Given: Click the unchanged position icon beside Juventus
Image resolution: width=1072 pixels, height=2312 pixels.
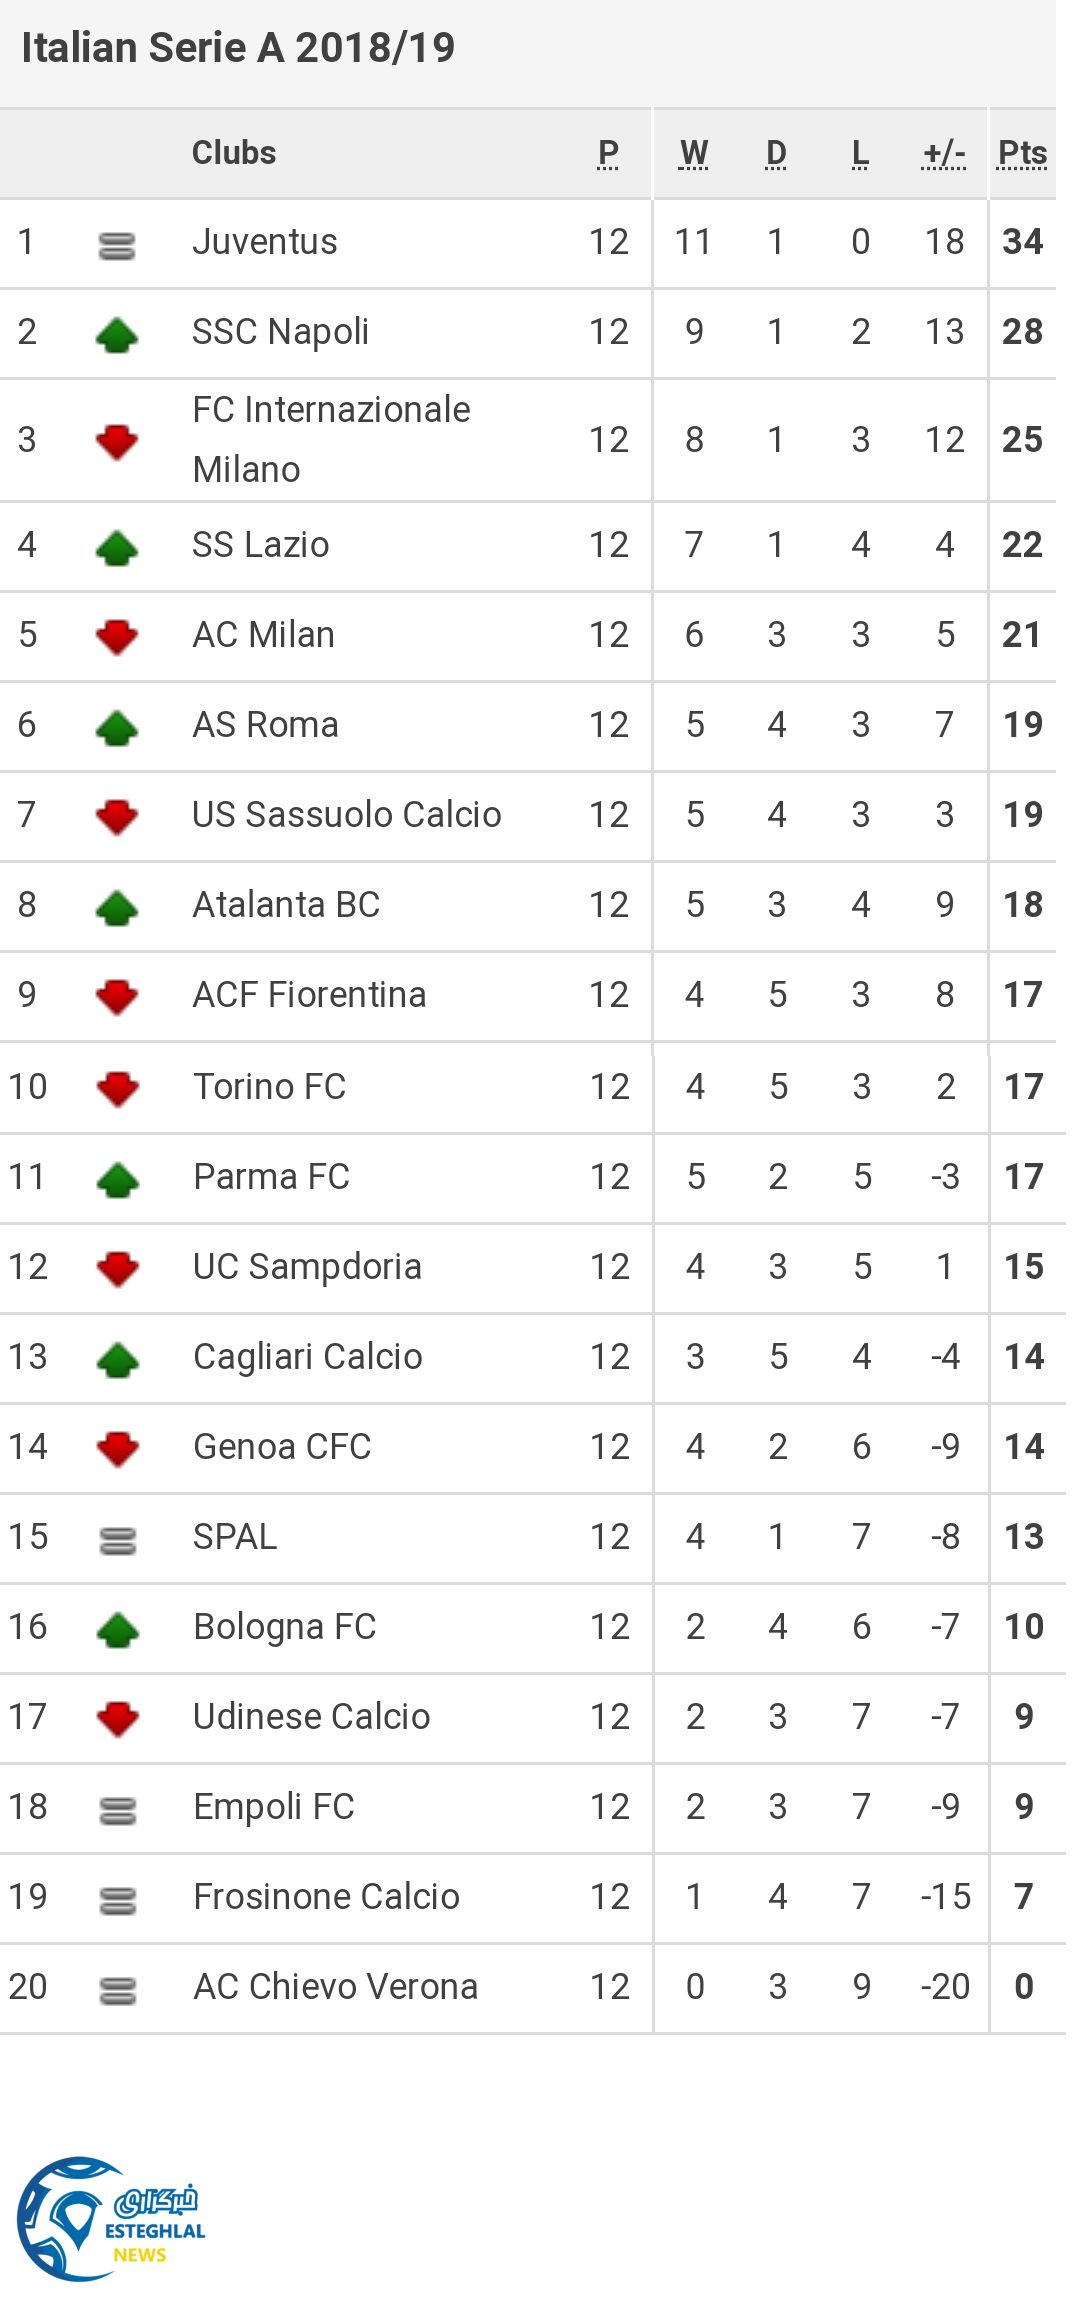Looking at the screenshot, I should click(117, 245).
